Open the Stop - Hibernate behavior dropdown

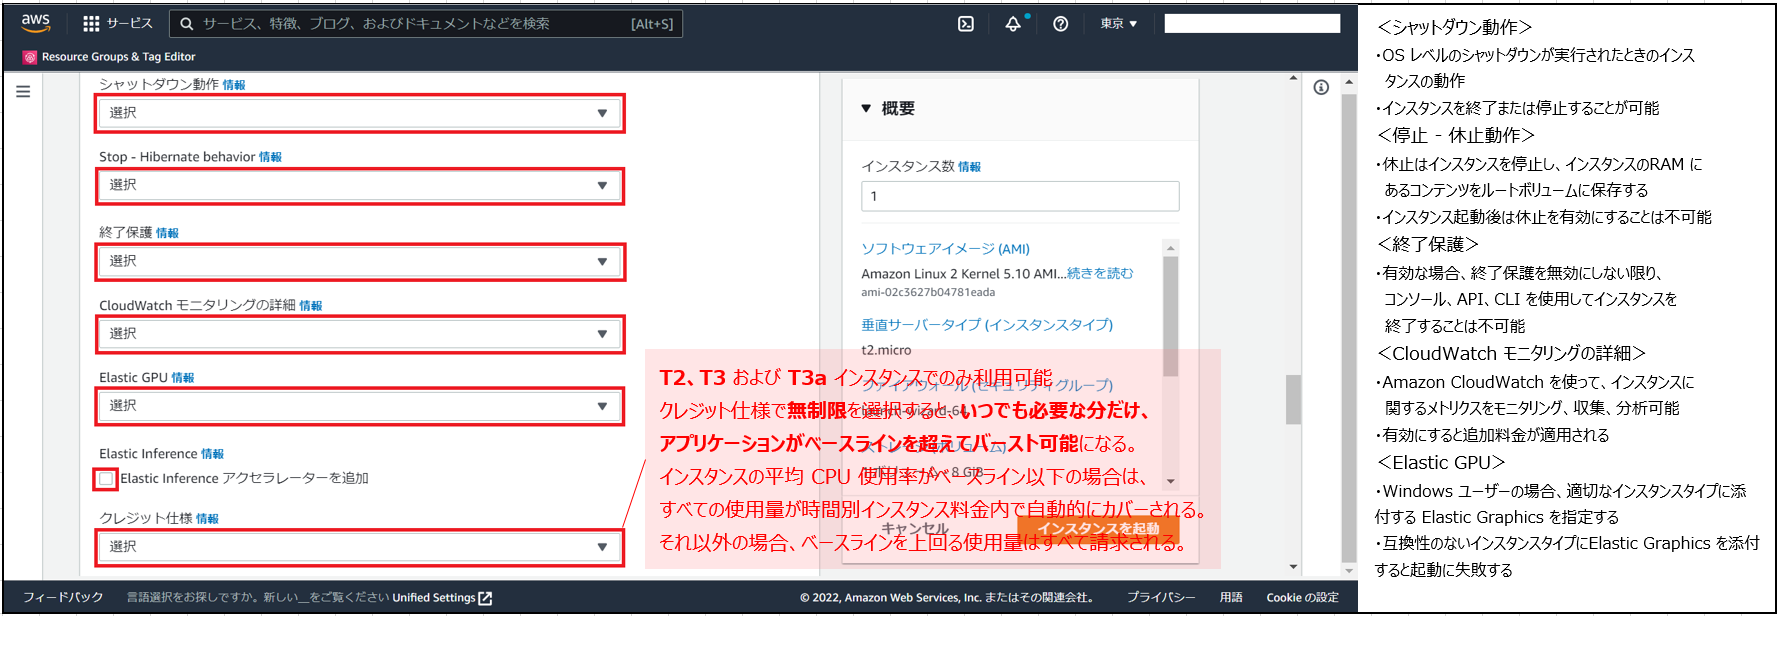(360, 185)
